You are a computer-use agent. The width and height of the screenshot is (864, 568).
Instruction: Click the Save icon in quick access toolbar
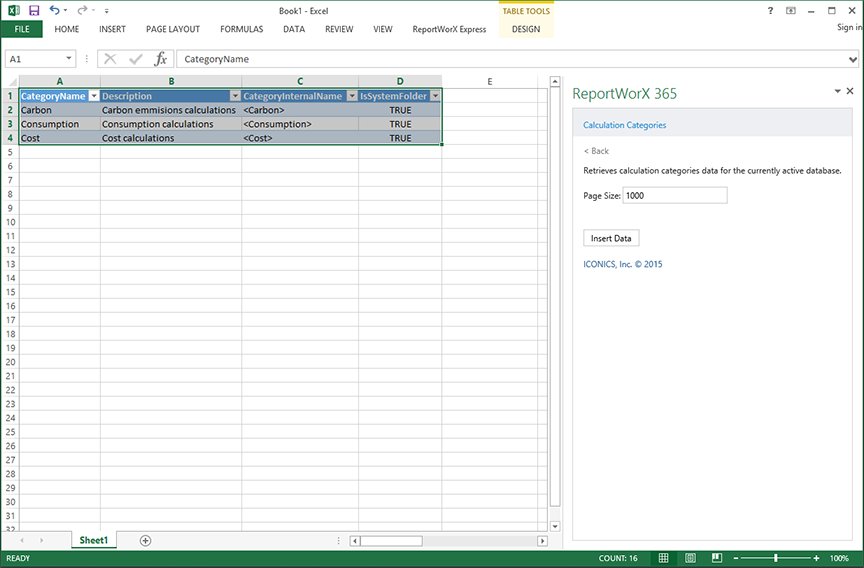(x=34, y=10)
